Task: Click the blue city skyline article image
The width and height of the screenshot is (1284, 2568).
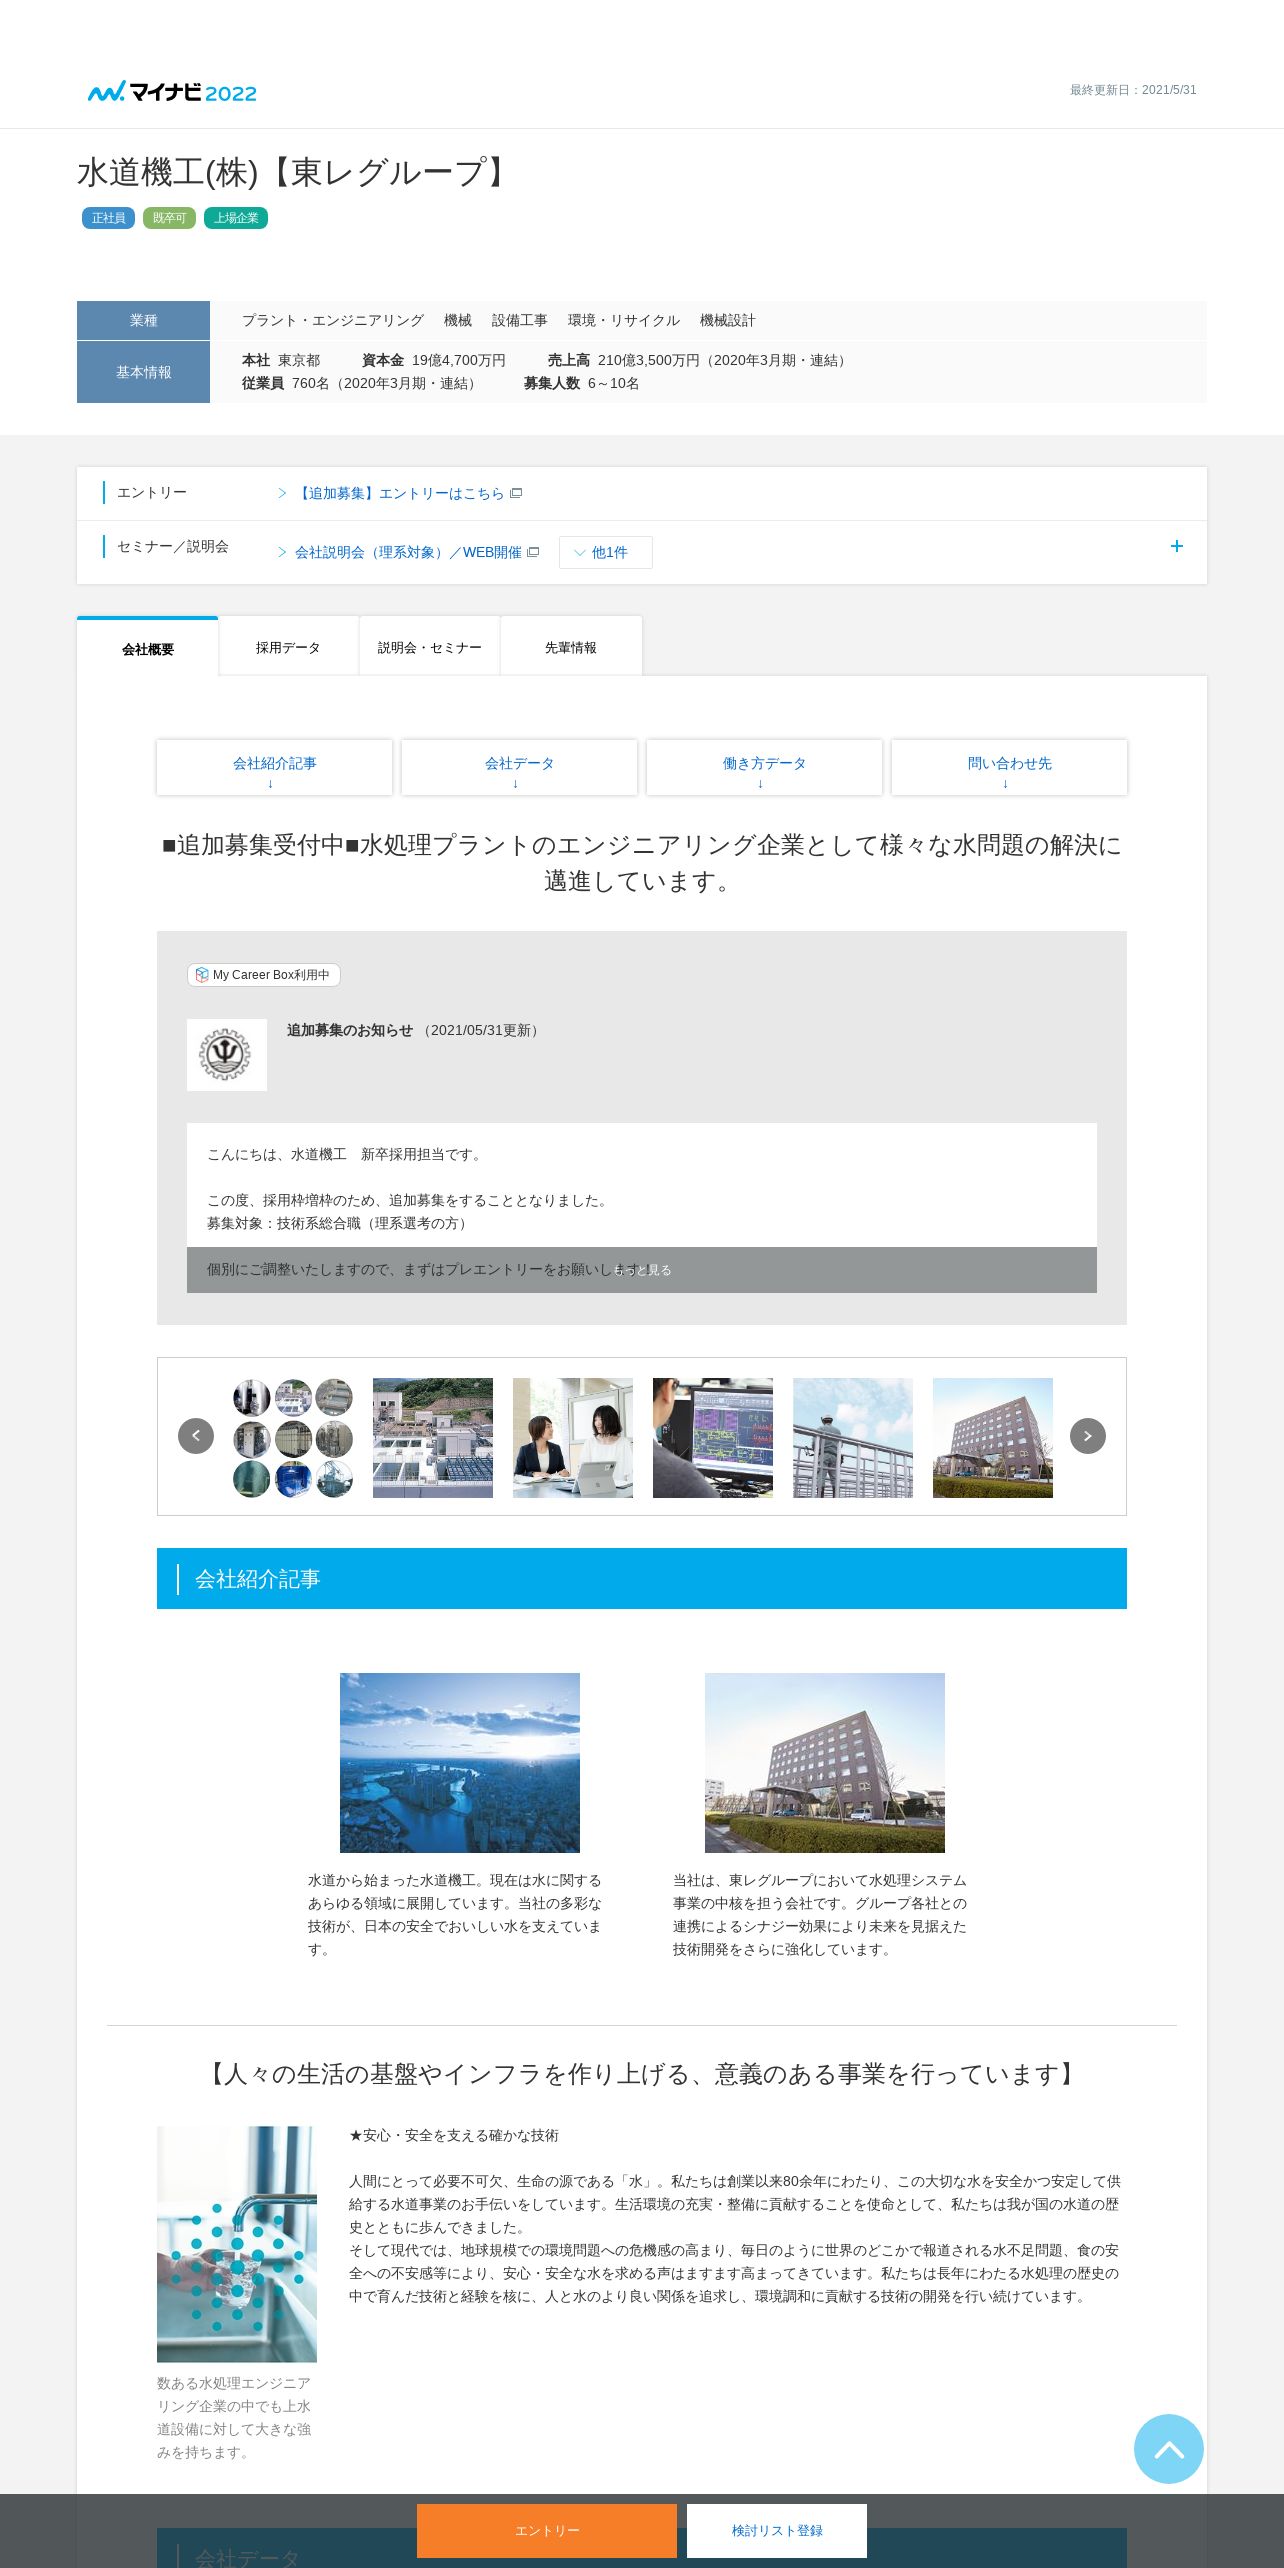Action: click(x=460, y=1763)
